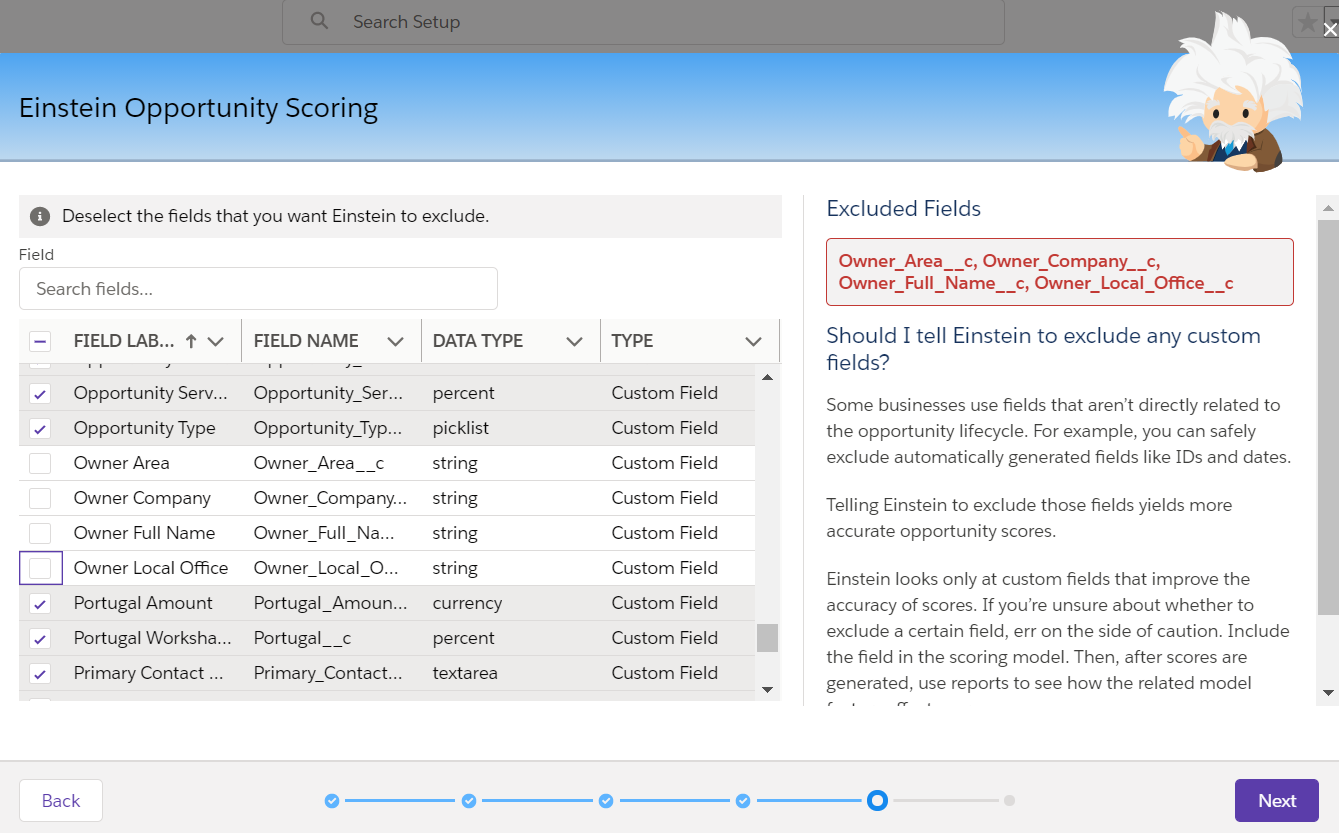Image resolution: width=1339 pixels, height=833 pixels.
Task: Click the Portugal__c field name cell
Action: click(302, 638)
